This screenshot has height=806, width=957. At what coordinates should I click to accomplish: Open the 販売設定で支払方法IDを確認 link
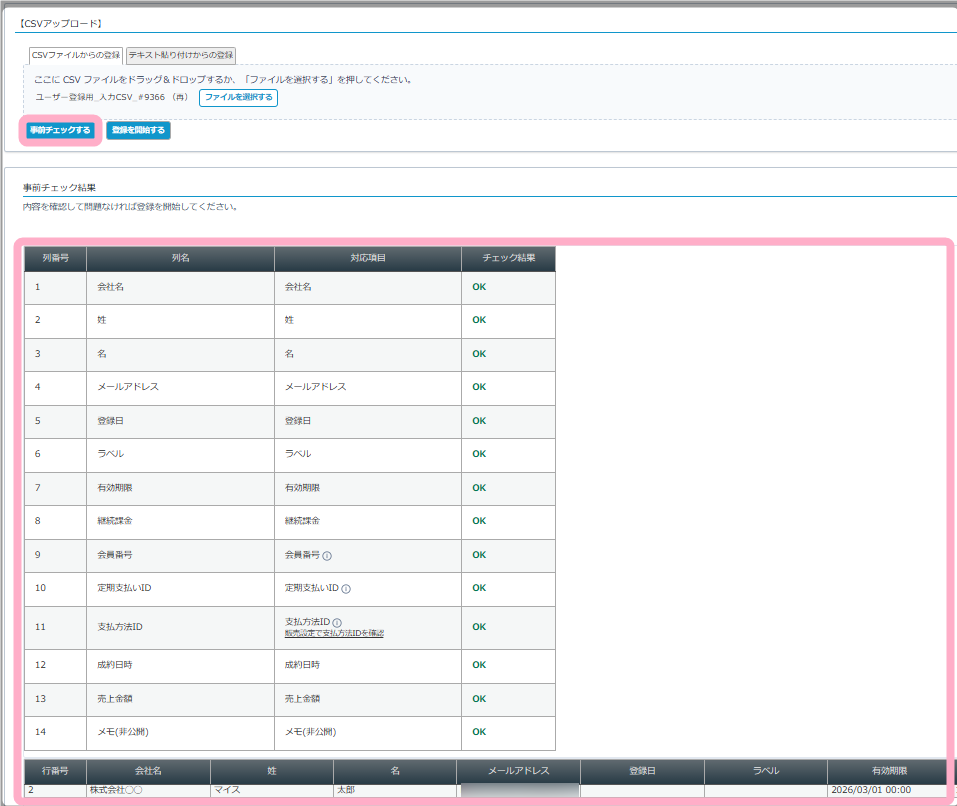point(334,634)
